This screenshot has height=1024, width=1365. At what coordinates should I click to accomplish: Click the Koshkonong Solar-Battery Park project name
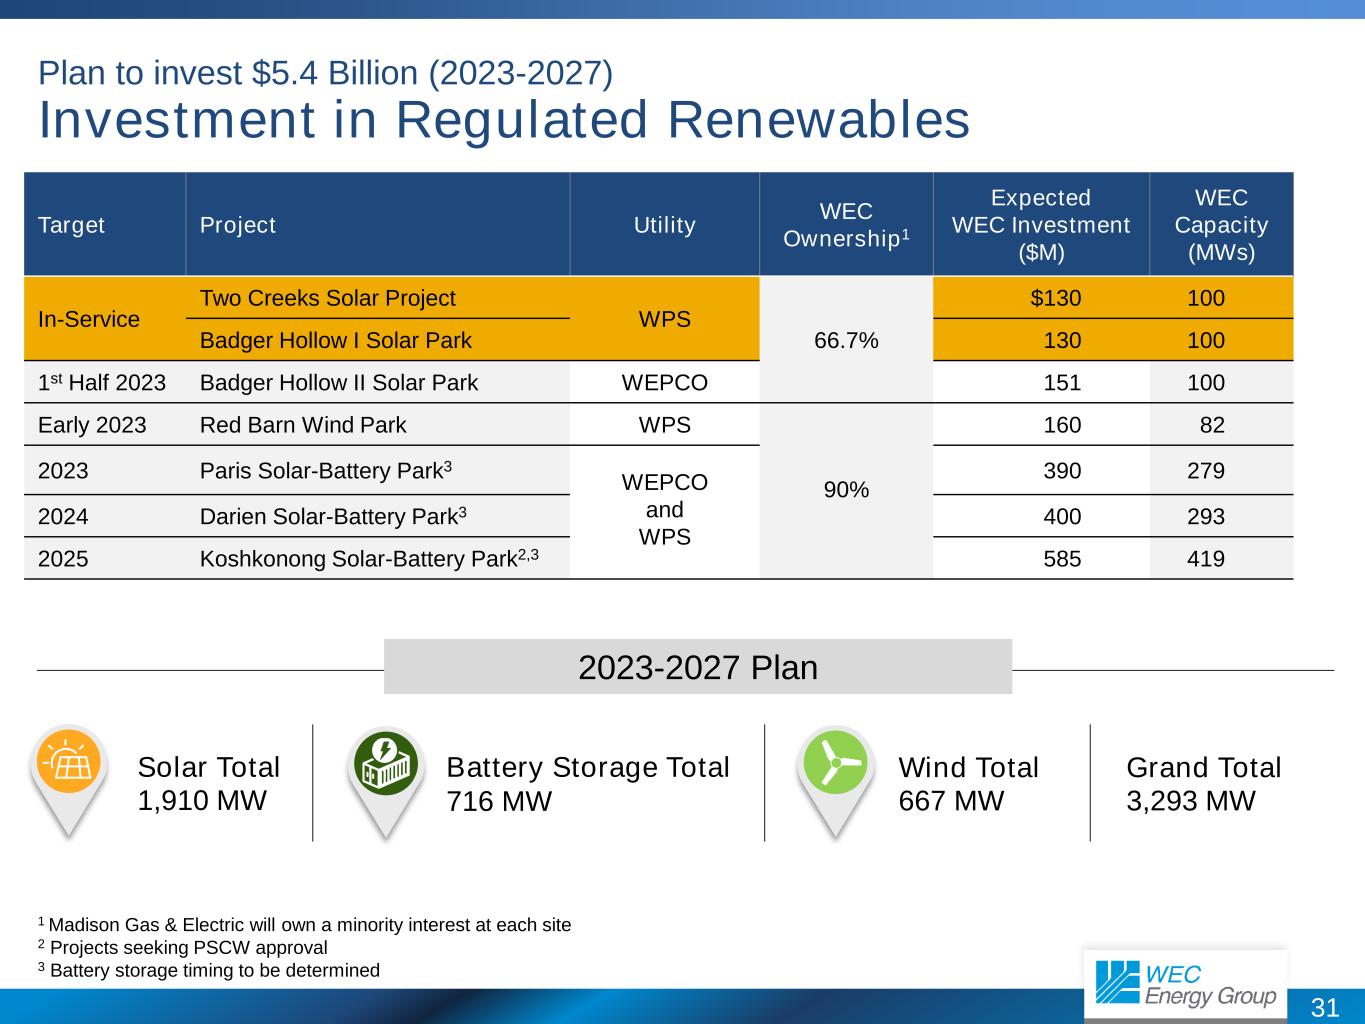coord(369,558)
